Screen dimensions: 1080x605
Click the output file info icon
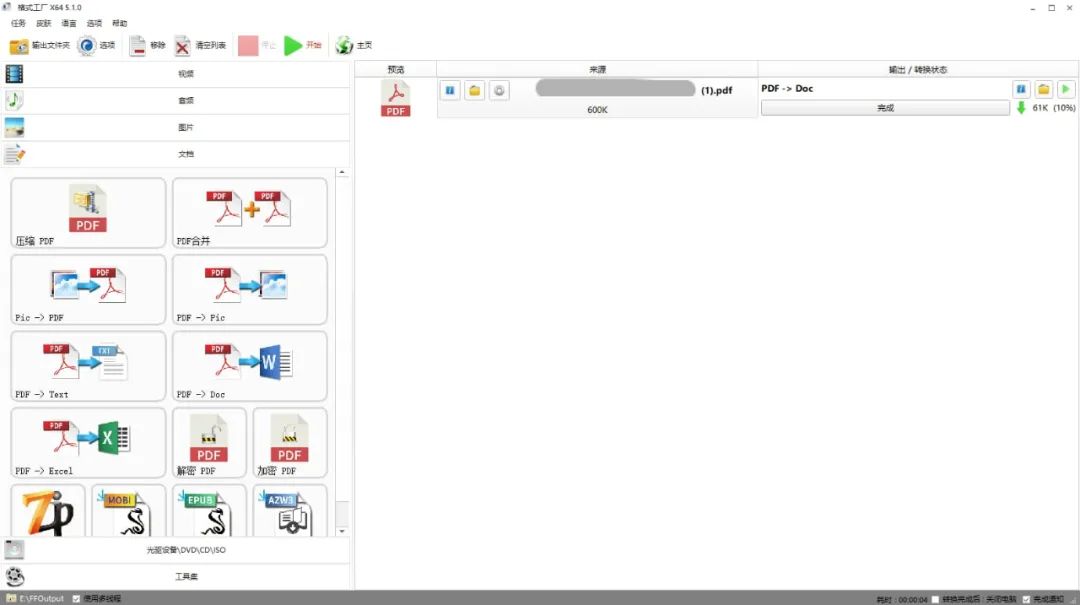tap(1021, 89)
